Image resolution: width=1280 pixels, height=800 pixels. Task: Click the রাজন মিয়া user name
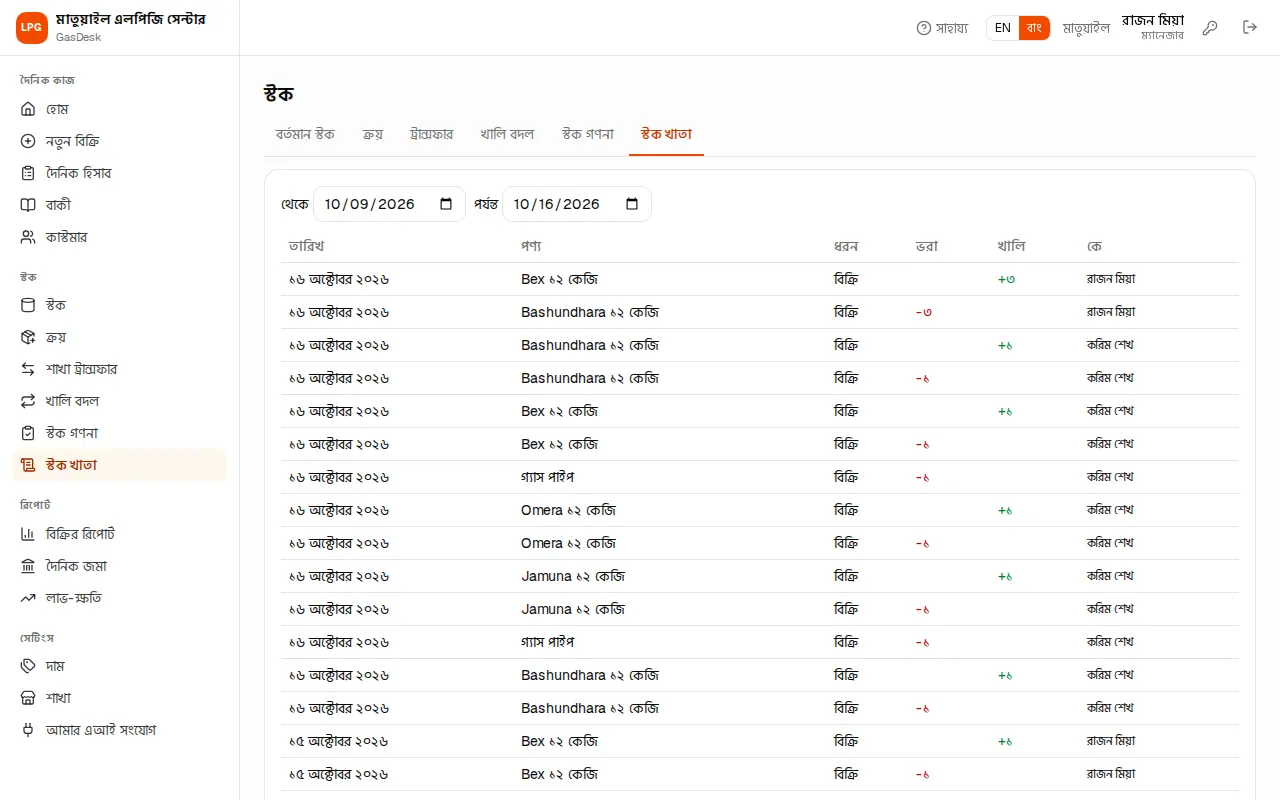coord(1153,20)
